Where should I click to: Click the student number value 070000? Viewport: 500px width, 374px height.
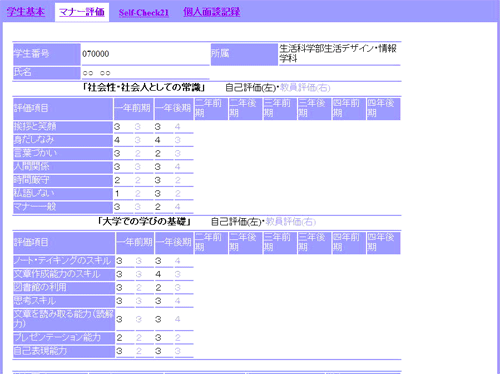[96, 54]
